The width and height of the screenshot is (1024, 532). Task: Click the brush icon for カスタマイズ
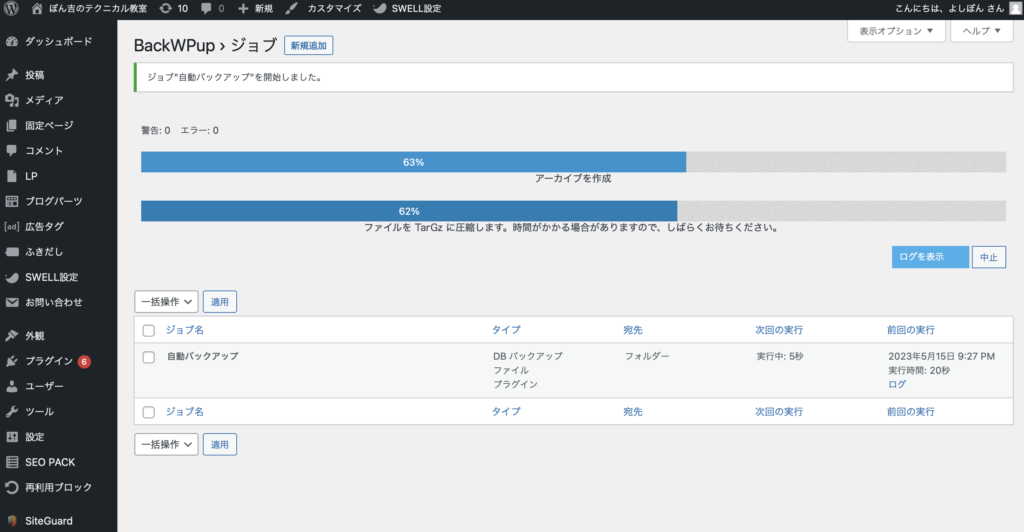291,8
